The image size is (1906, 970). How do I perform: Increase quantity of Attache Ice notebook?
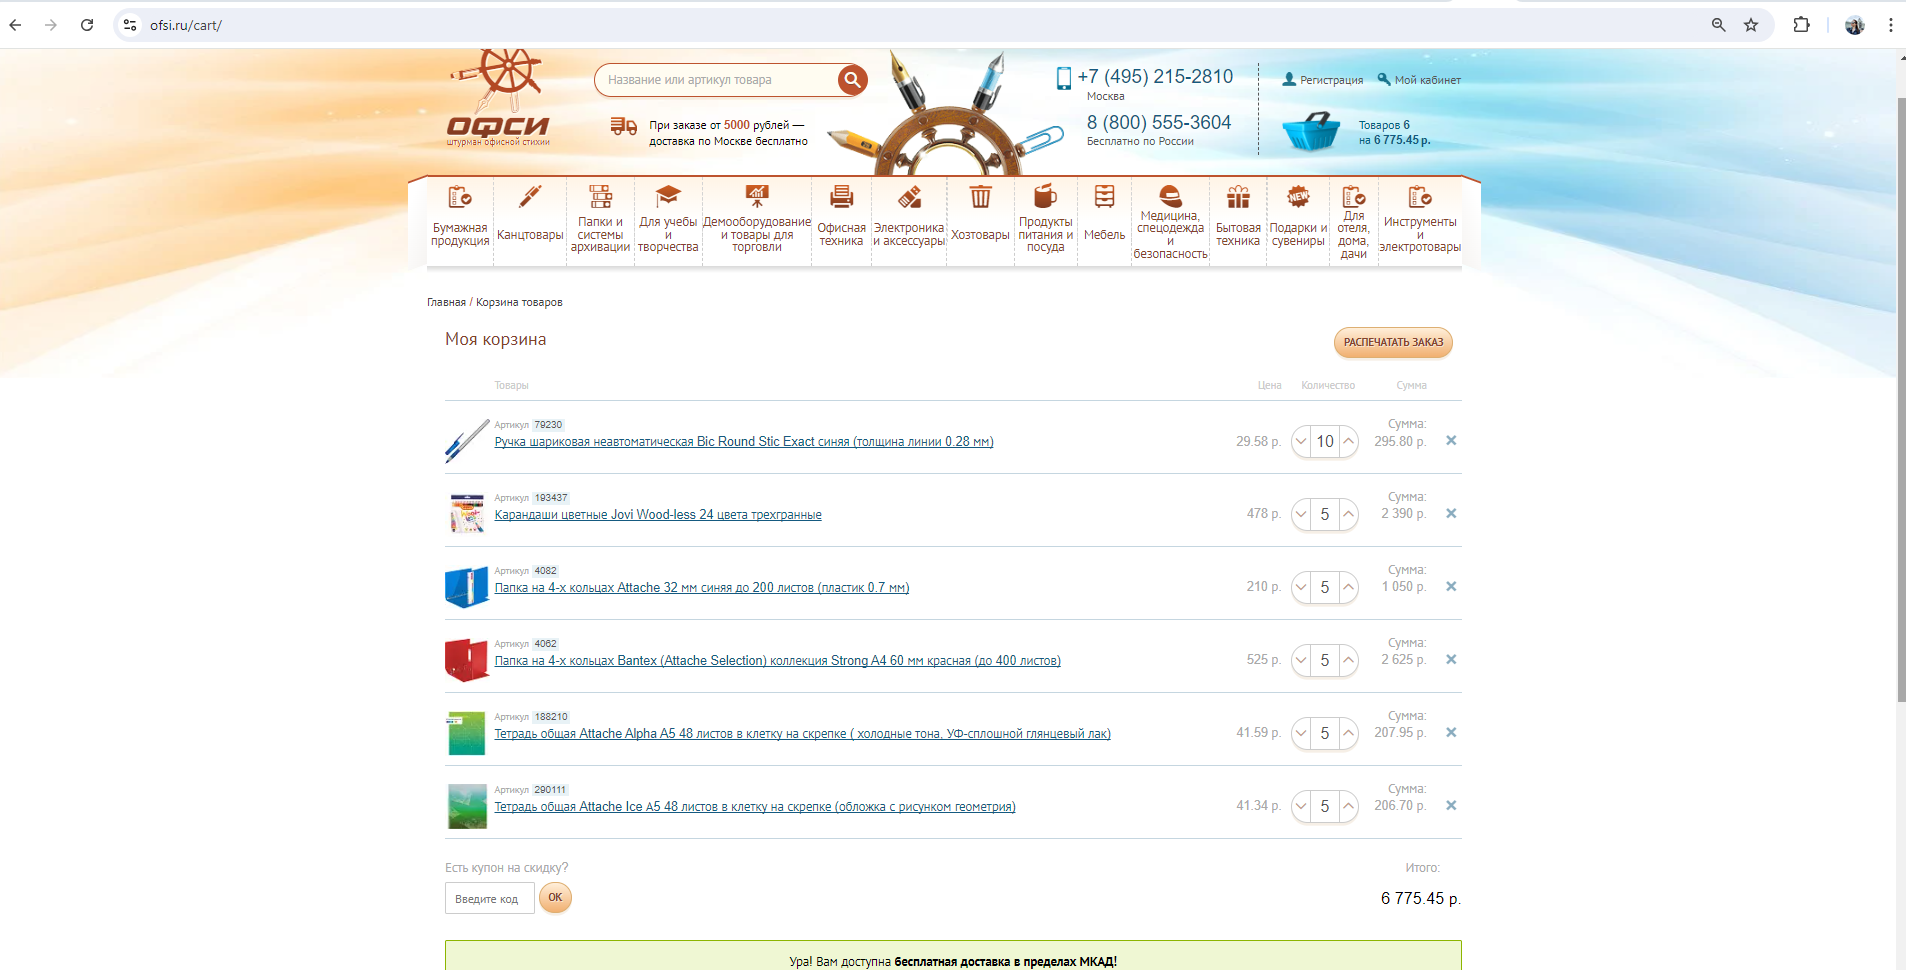[1348, 806]
